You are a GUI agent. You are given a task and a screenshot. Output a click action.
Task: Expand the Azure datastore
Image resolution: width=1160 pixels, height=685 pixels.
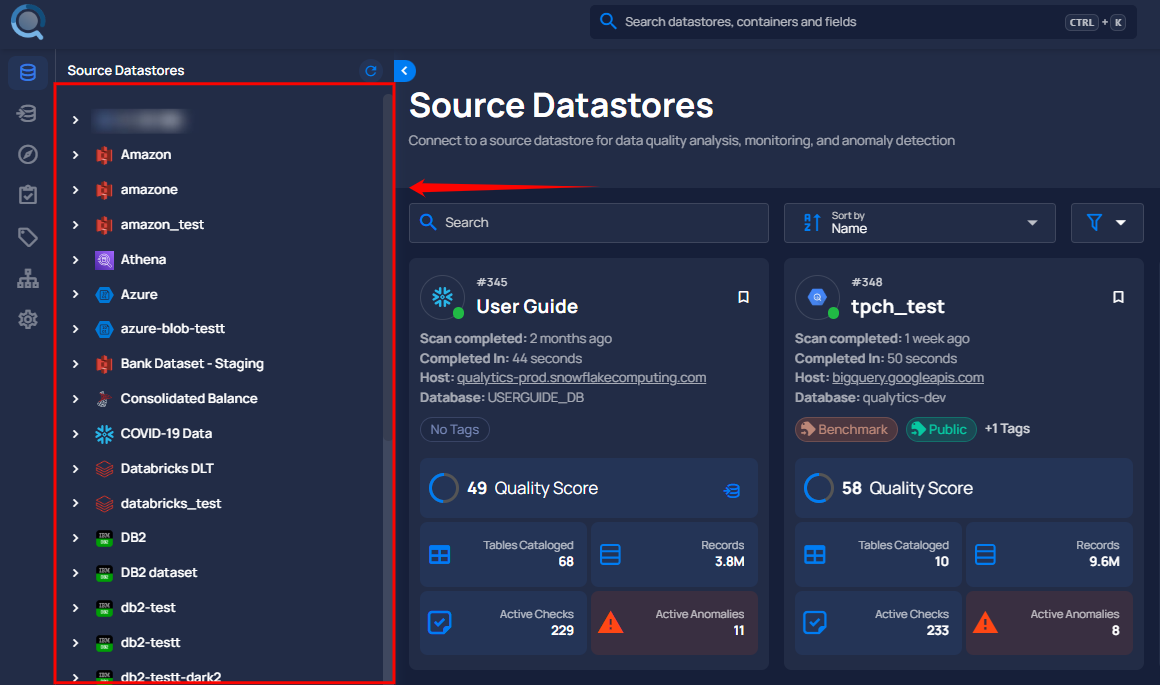coord(75,294)
